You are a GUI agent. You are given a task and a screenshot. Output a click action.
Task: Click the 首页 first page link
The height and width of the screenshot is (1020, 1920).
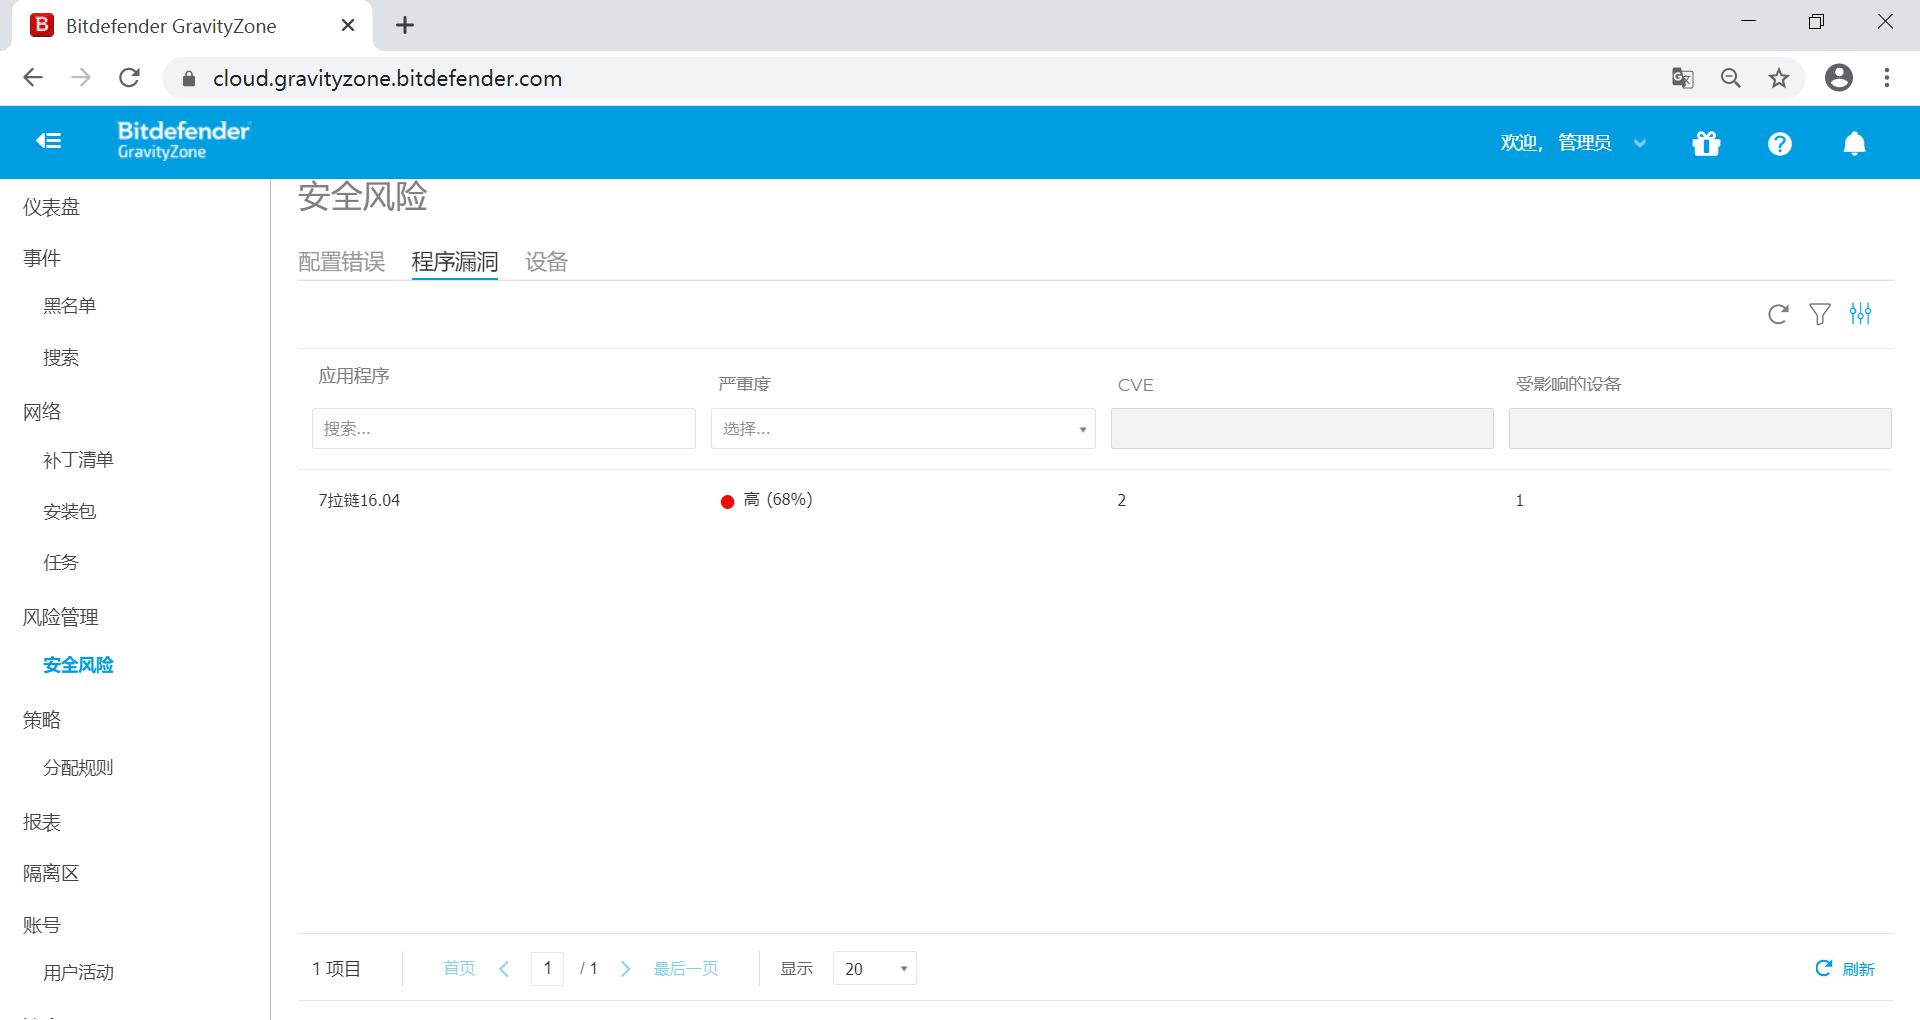pyautogui.click(x=459, y=969)
